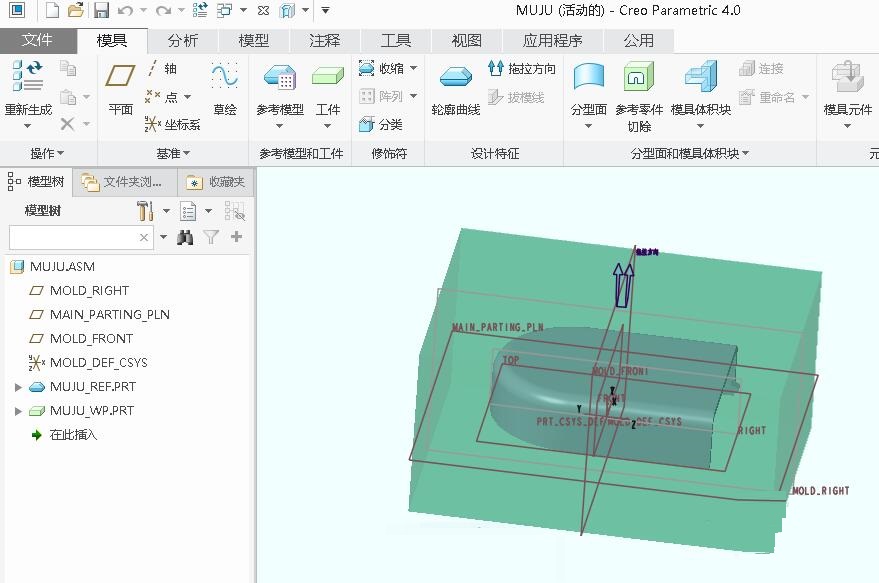Click the Windows switcher icon
Screen dimensions: 879x583
point(225,10)
